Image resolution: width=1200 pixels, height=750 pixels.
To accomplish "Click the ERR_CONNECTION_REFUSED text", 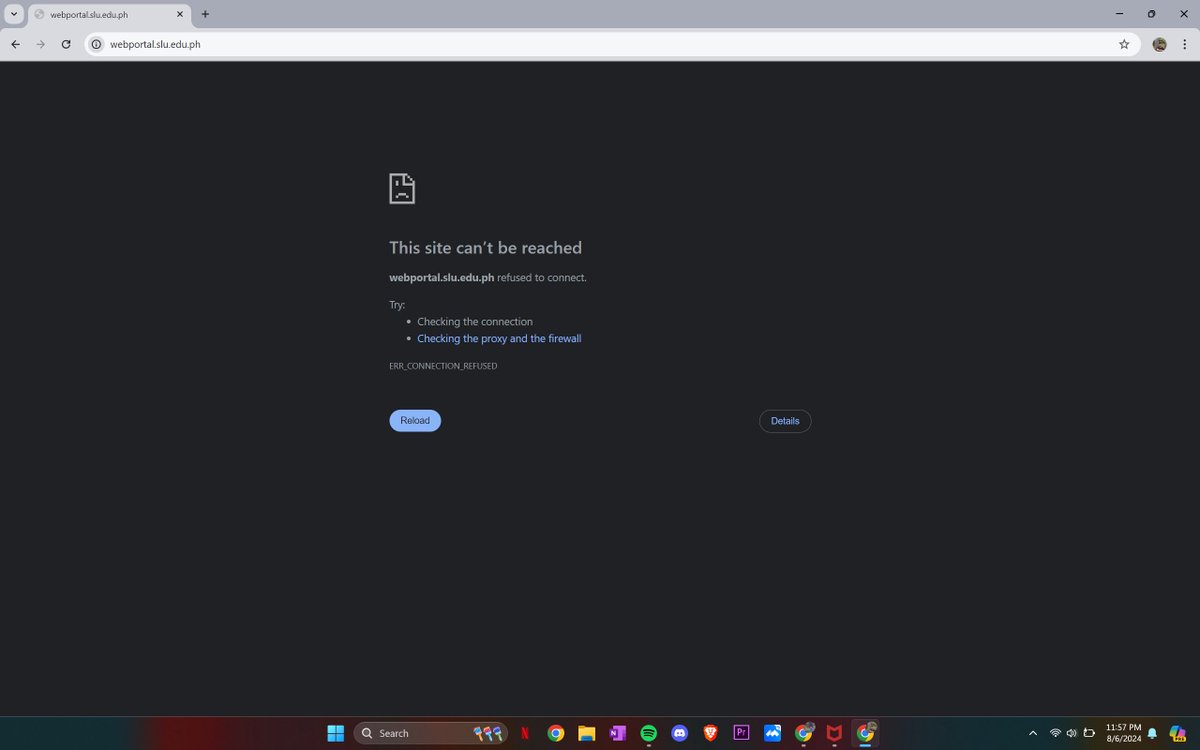I will coord(443,366).
